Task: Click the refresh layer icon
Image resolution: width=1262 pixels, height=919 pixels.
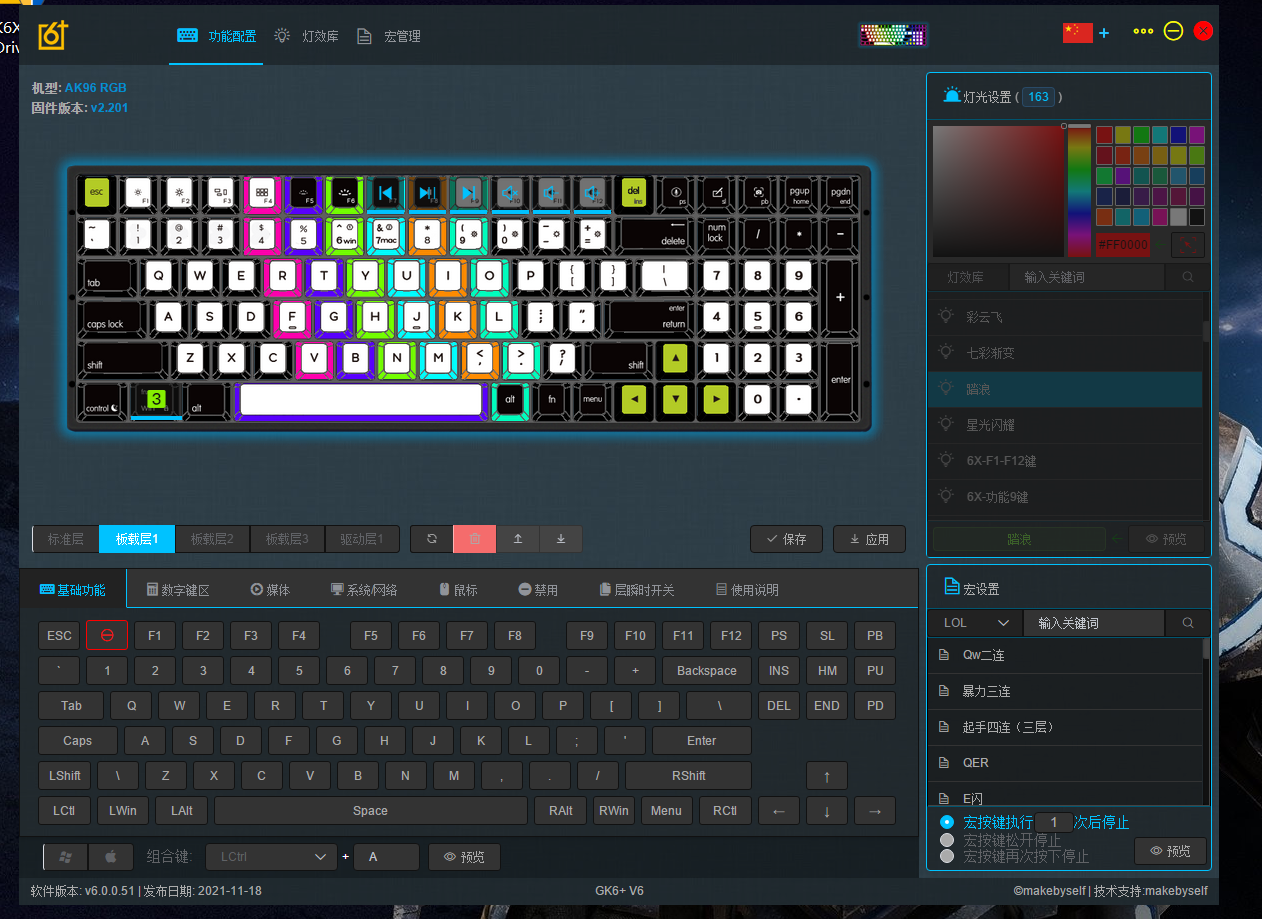Action: coord(432,539)
